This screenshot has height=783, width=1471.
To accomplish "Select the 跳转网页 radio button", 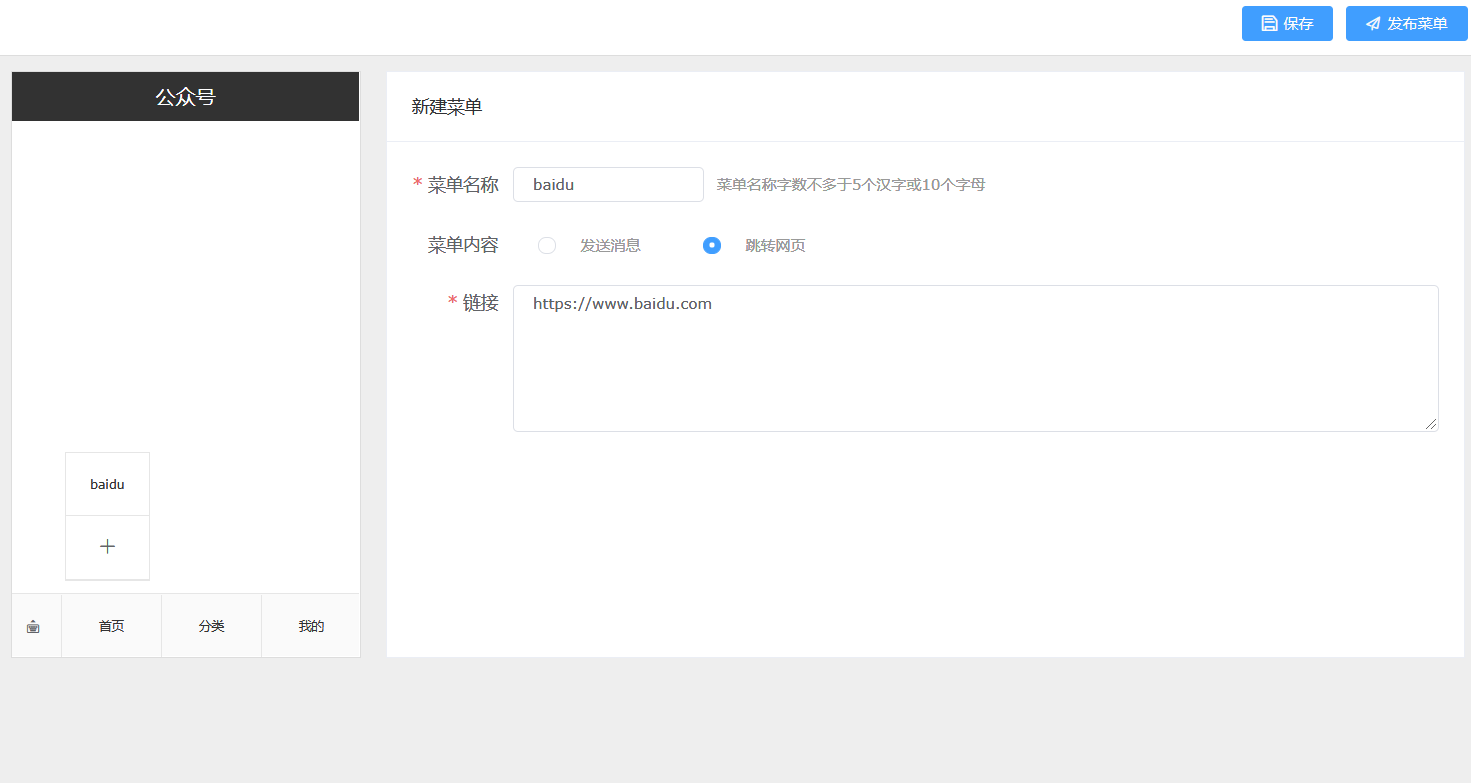I will (712, 245).
